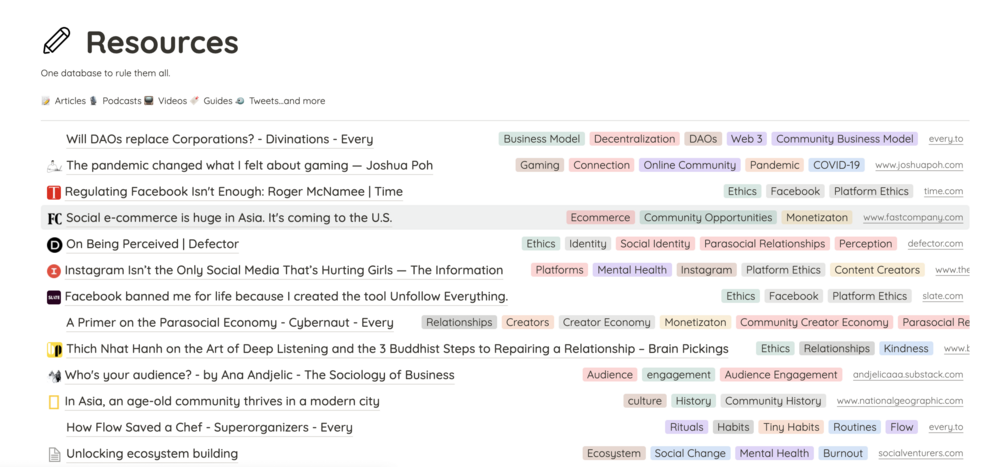This screenshot has height=467, width=1005.
Task: Click the time.com URL
Action: click(943, 192)
